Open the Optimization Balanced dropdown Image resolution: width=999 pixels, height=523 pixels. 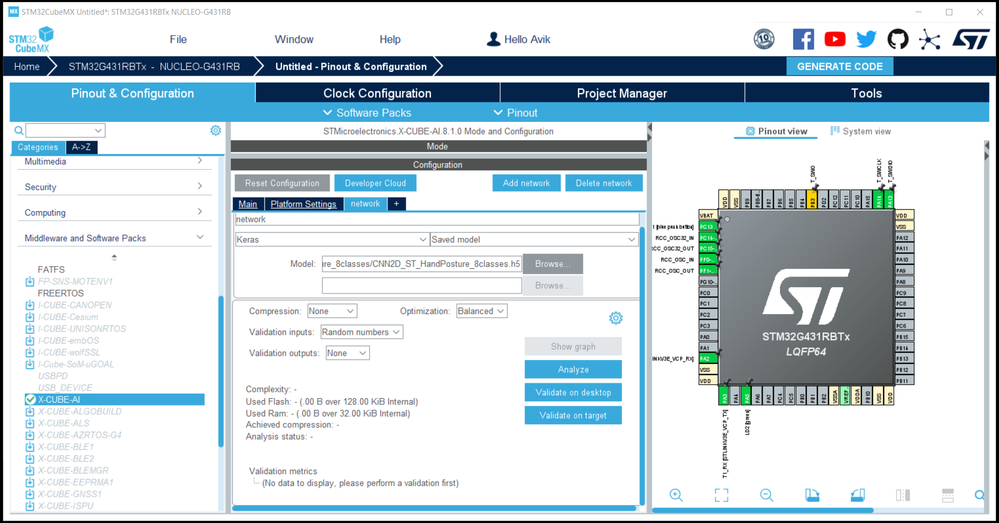click(x=481, y=311)
